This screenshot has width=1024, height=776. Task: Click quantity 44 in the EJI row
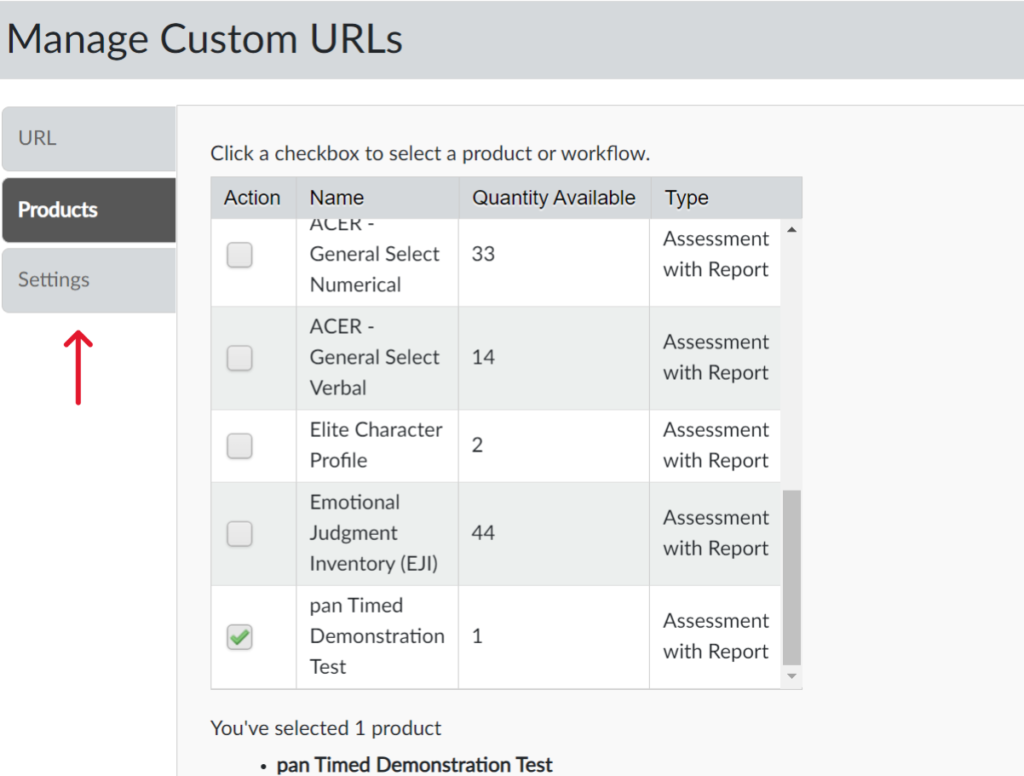click(x=483, y=533)
